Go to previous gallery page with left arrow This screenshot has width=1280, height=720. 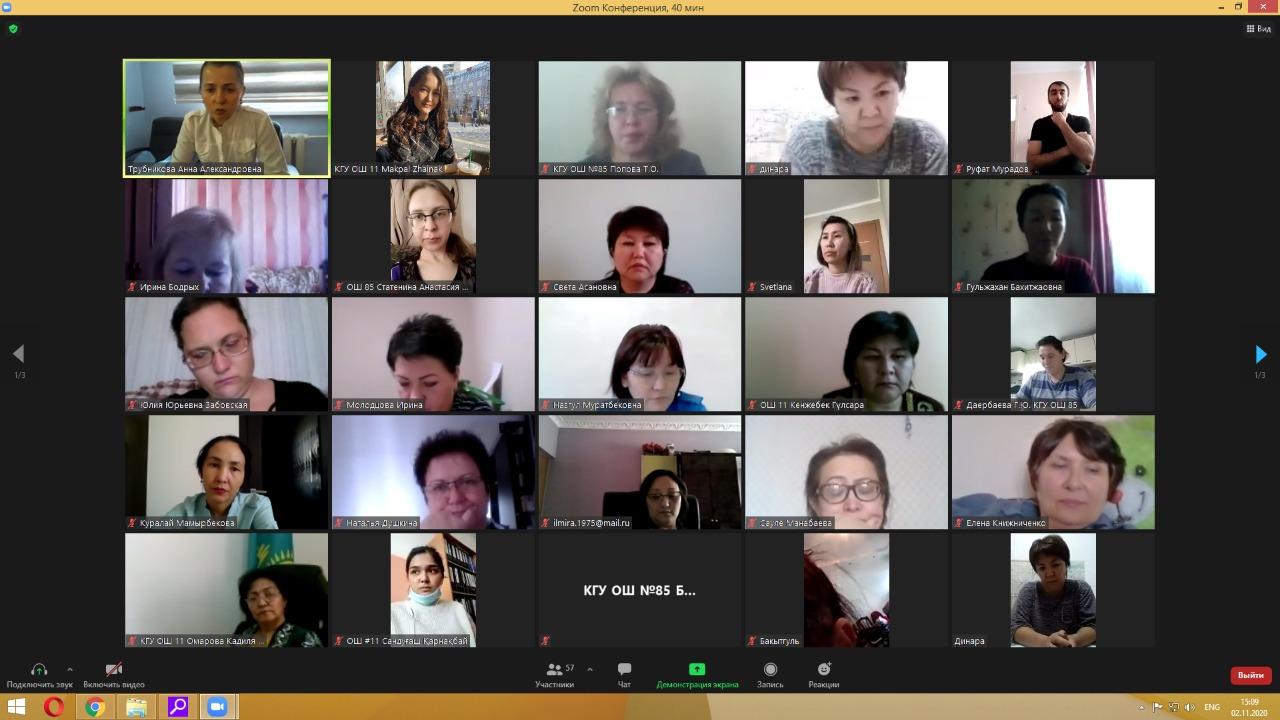coord(18,354)
